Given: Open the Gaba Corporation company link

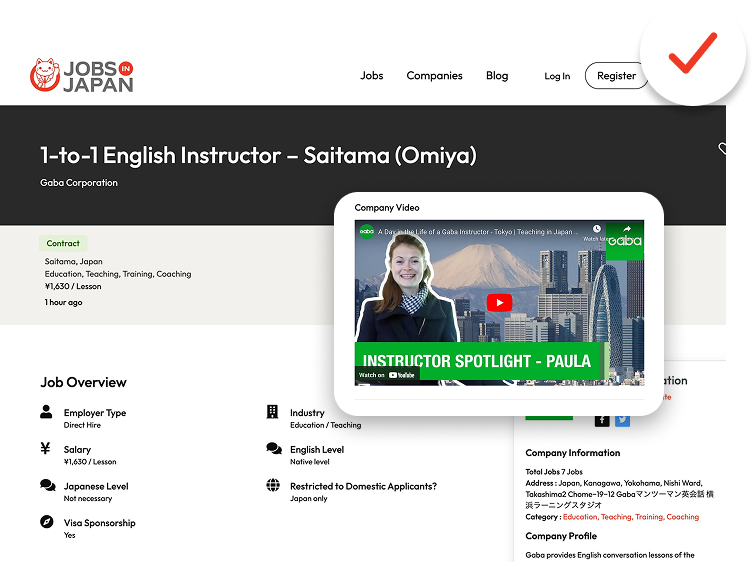Looking at the screenshot, I should (x=79, y=183).
